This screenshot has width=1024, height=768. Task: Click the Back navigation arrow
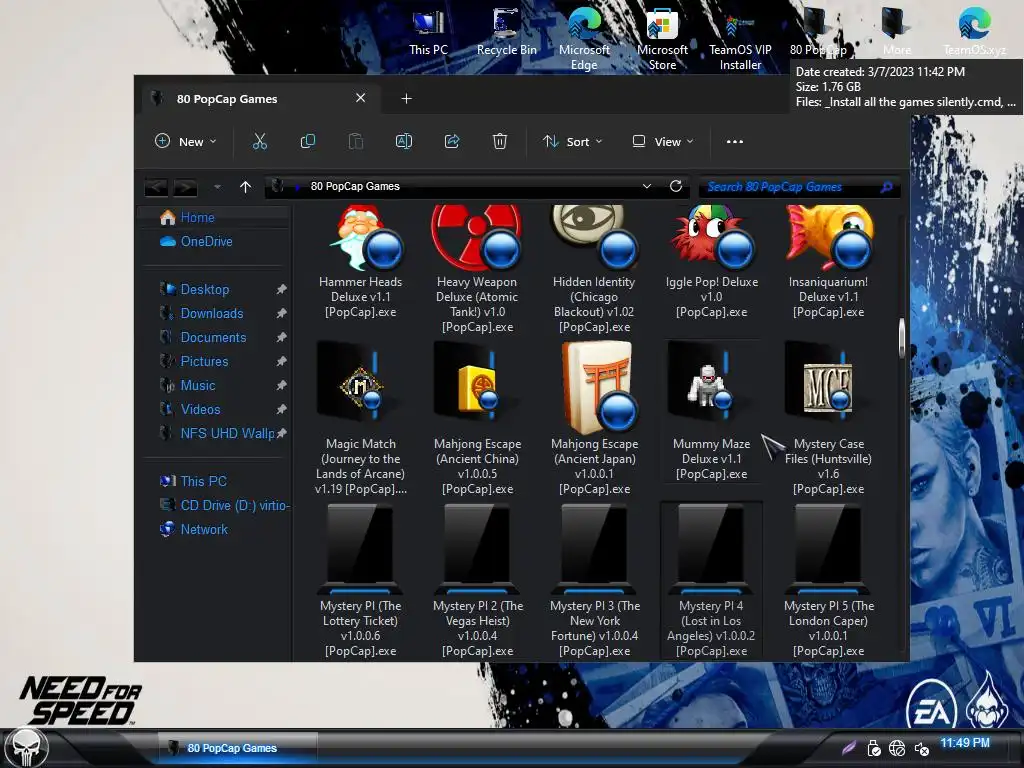pos(156,187)
